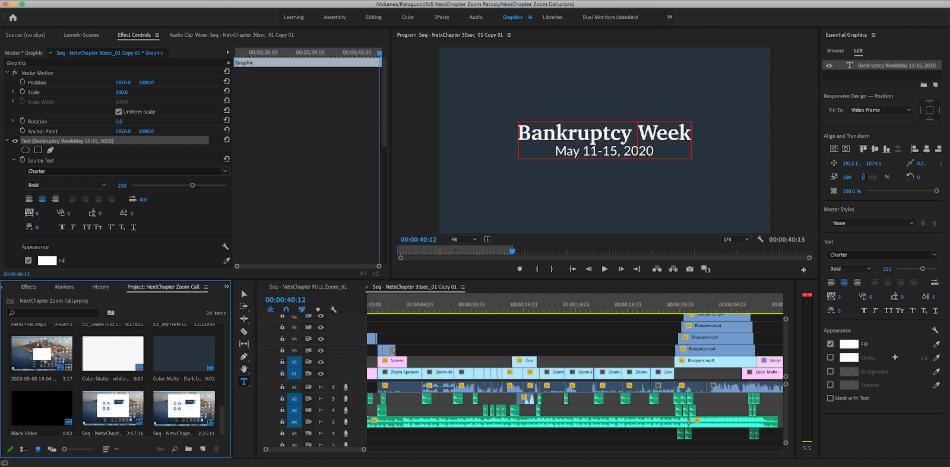Open the Program monitor button editor plus
Viewport: 950px width, 467px height.
803,270
